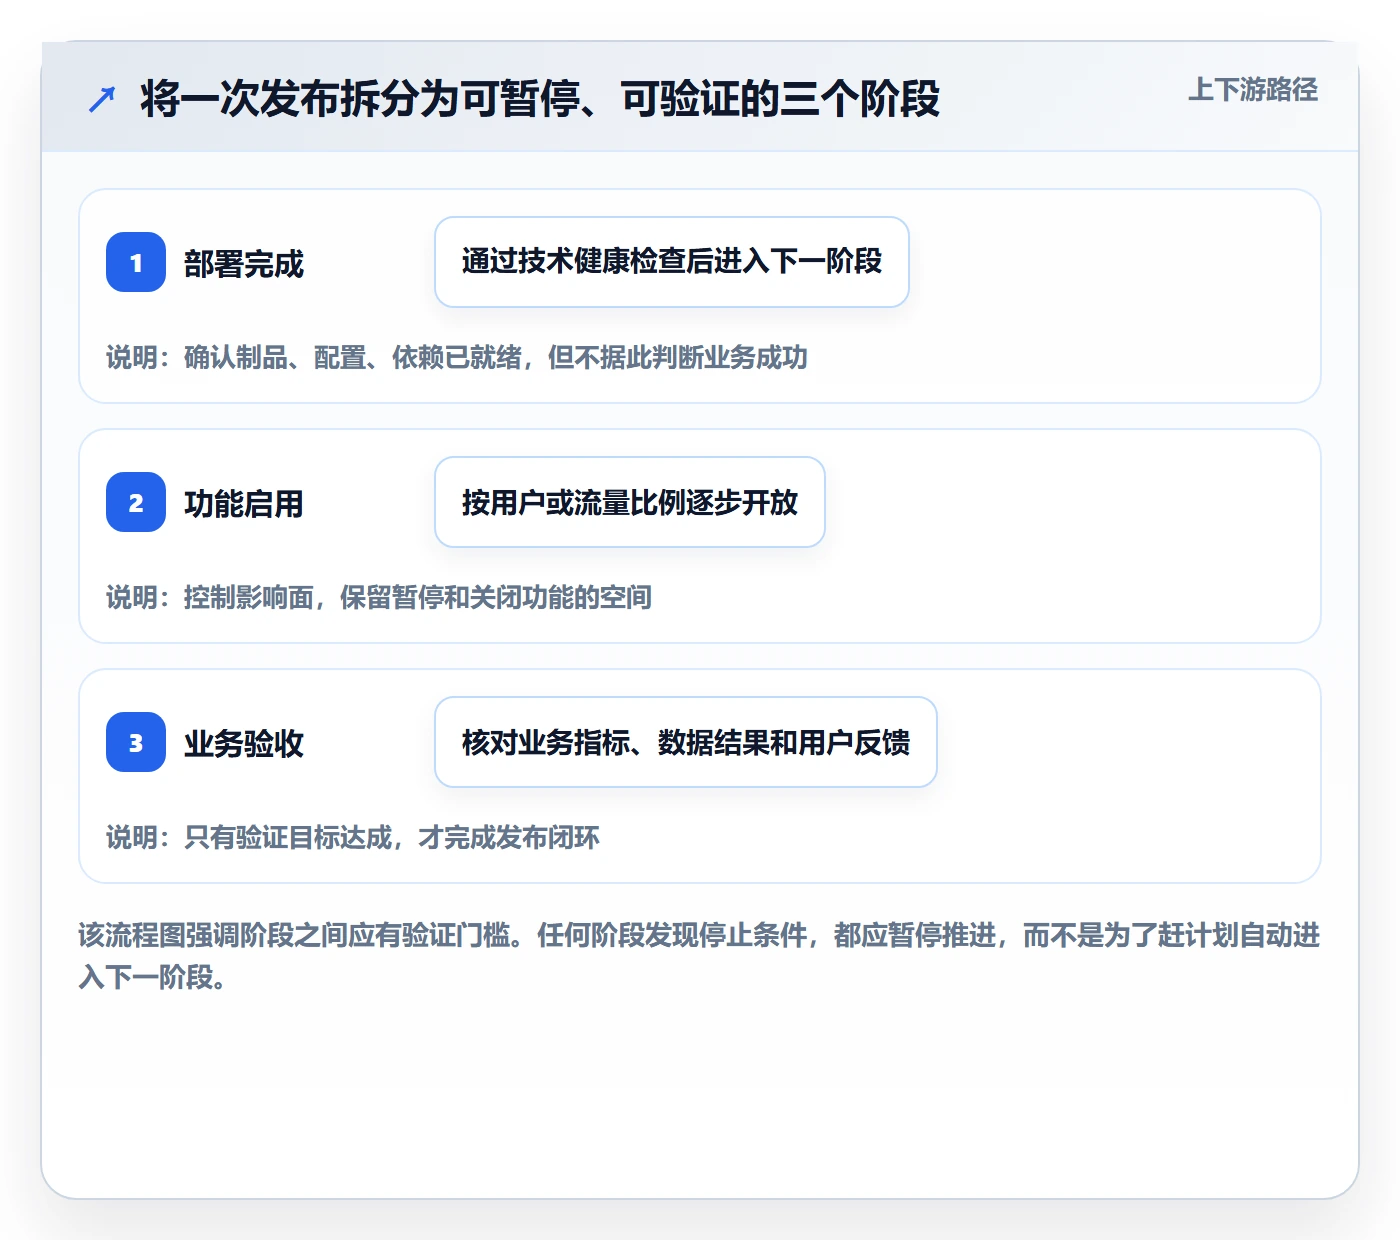Click the blue arrow icon beside the title
The height and width of the screenshot is (1240, 1400).
(x=102, y=99)
